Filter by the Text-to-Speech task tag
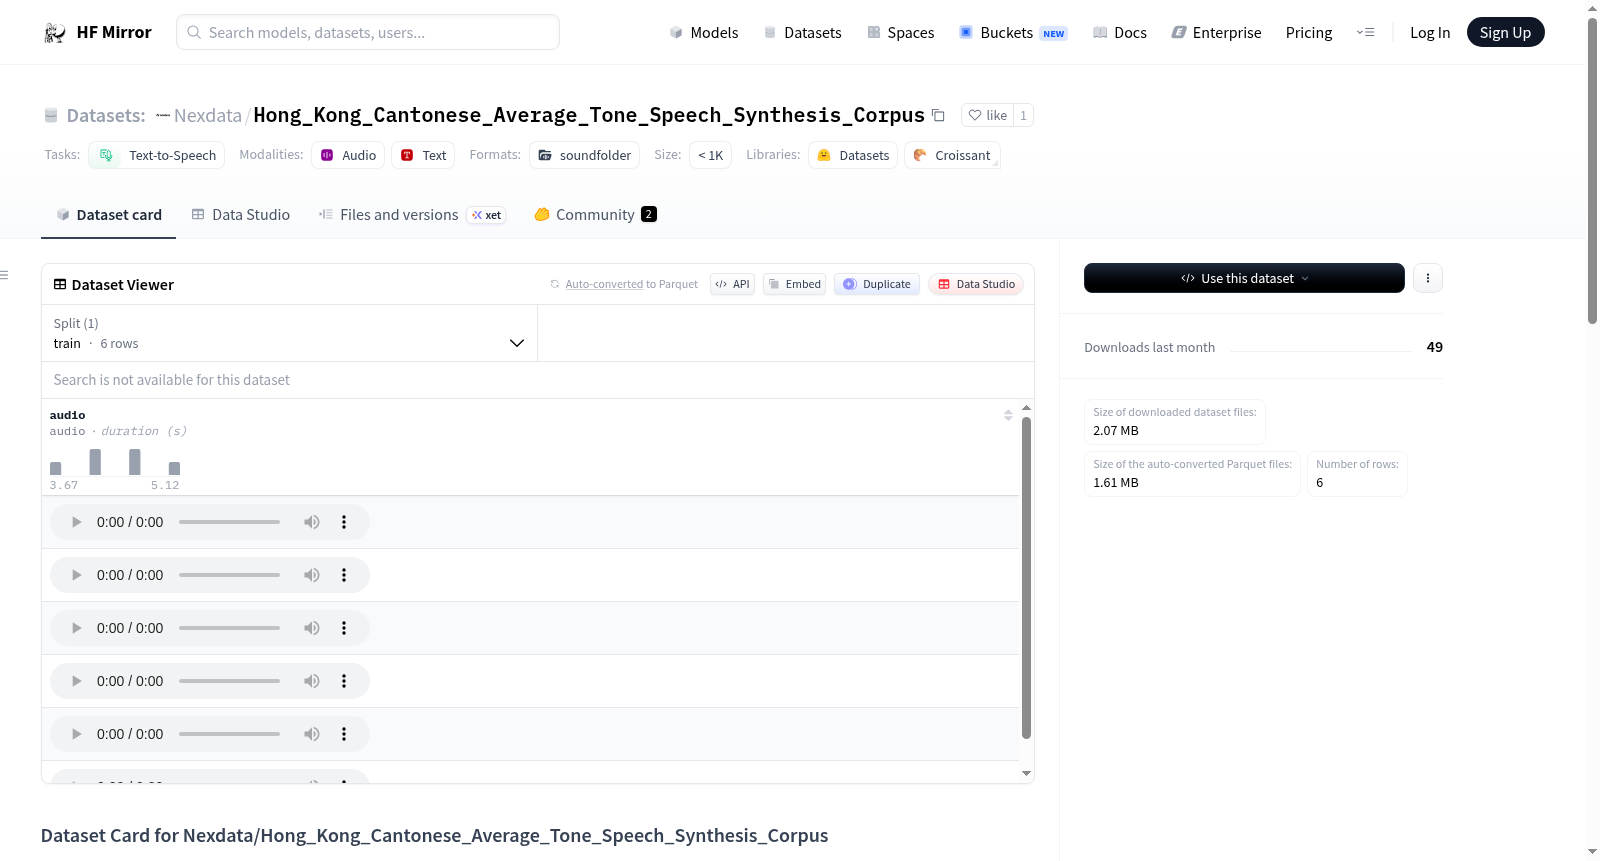Screen dimensions: 1600x861 157,155
